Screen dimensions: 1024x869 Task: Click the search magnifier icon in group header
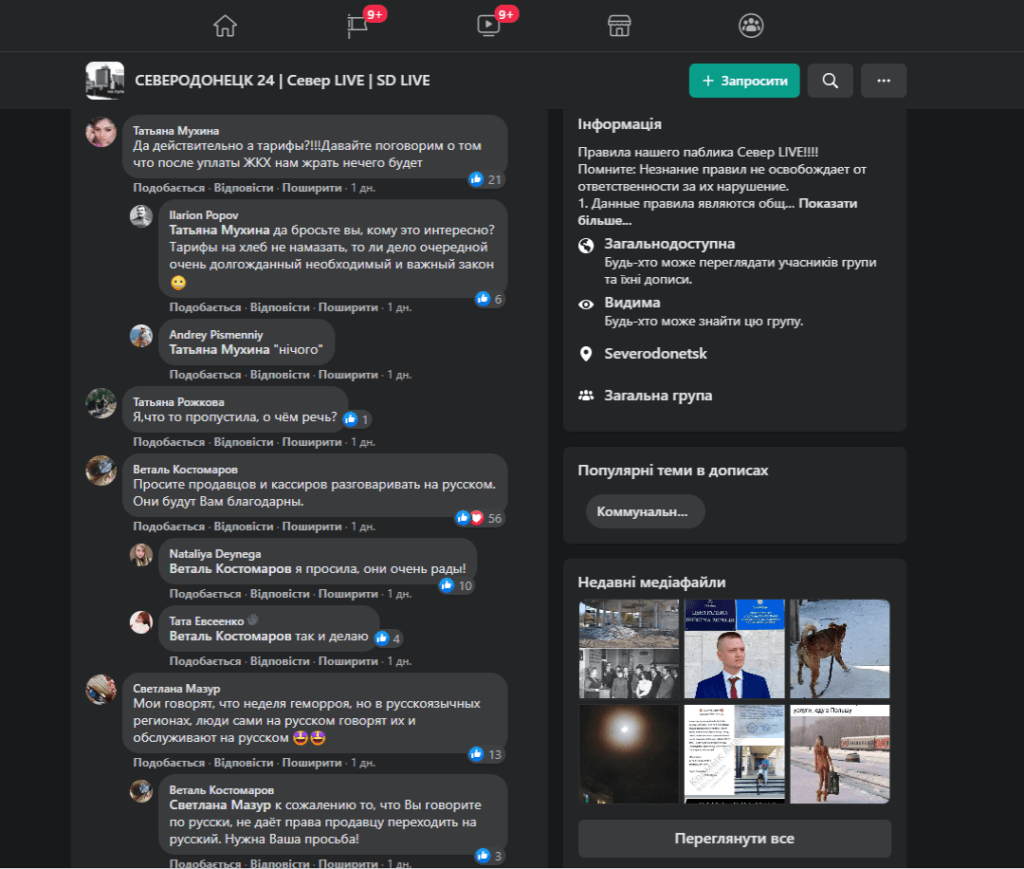[830, 81]
